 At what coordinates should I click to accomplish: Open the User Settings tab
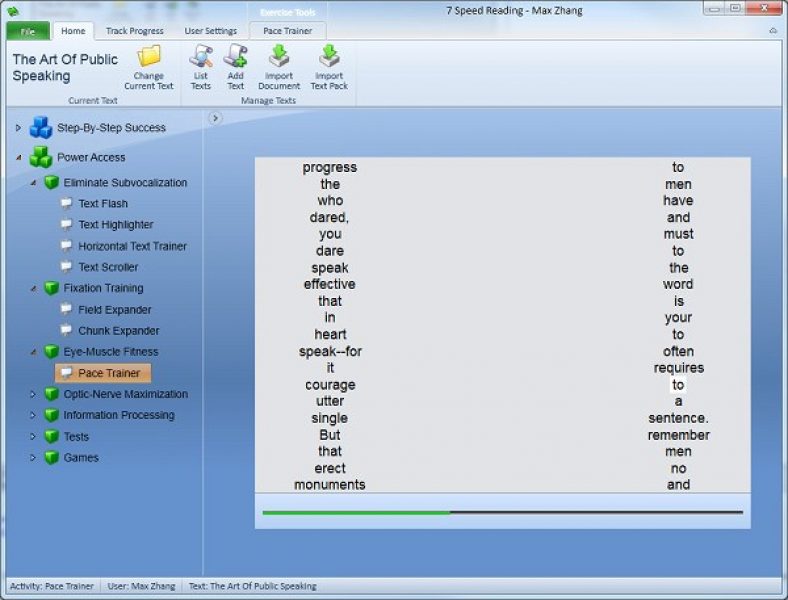210,31
